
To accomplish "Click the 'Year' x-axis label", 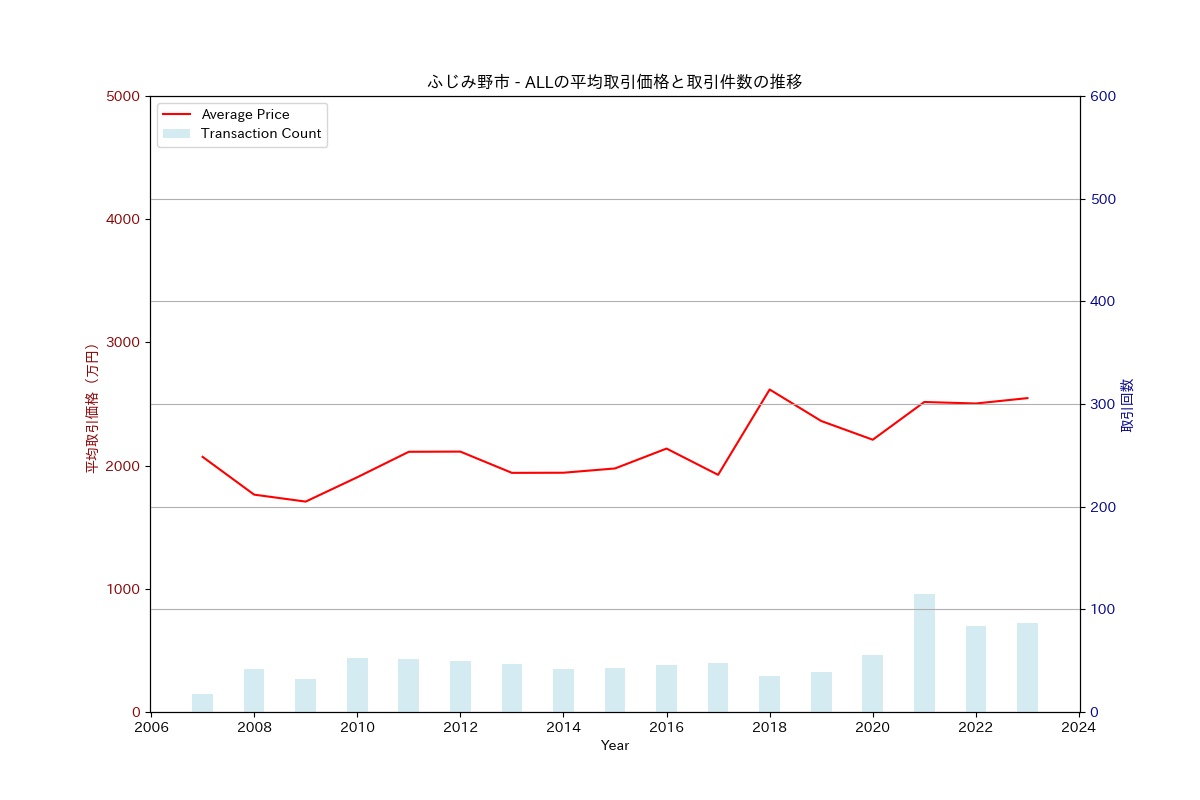I will [615, 746].
